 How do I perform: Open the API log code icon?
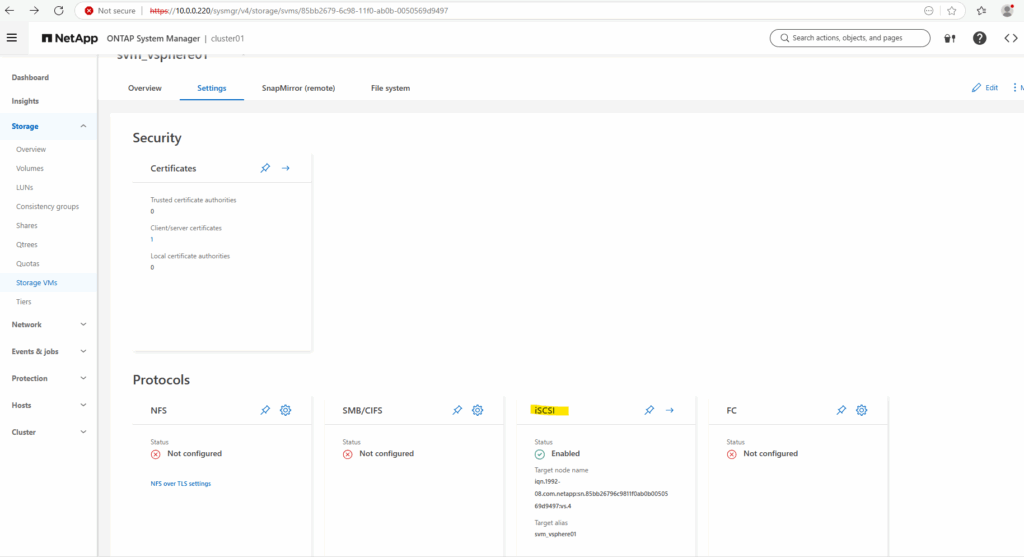point(1011,38)
